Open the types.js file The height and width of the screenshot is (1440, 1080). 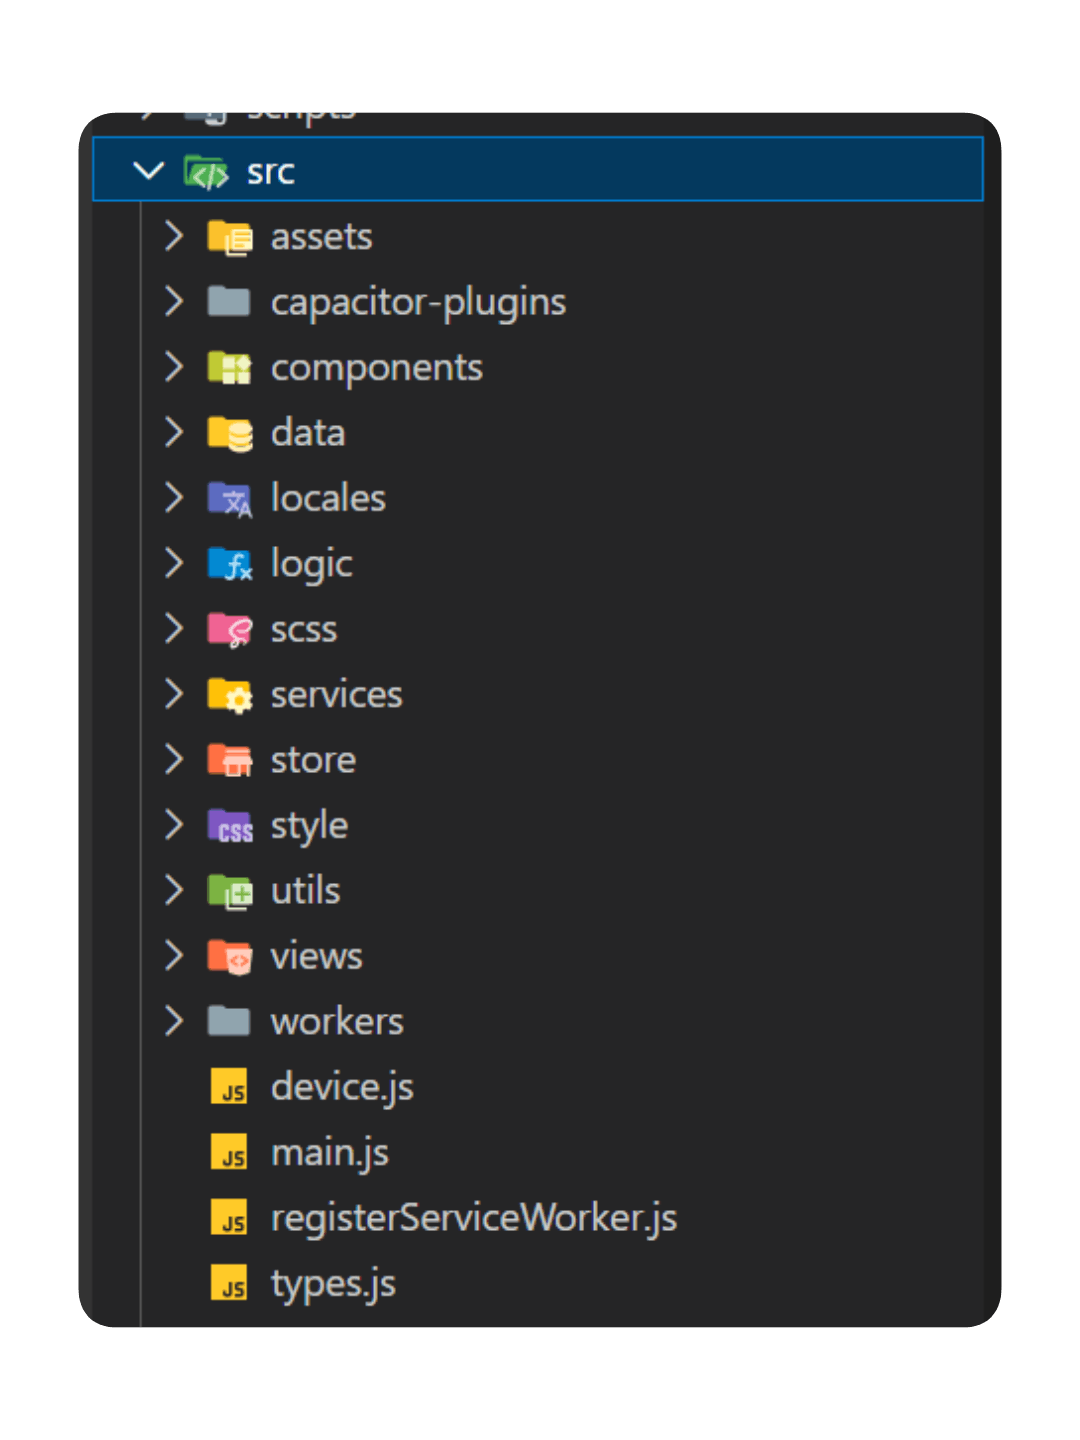point(332,1283)
